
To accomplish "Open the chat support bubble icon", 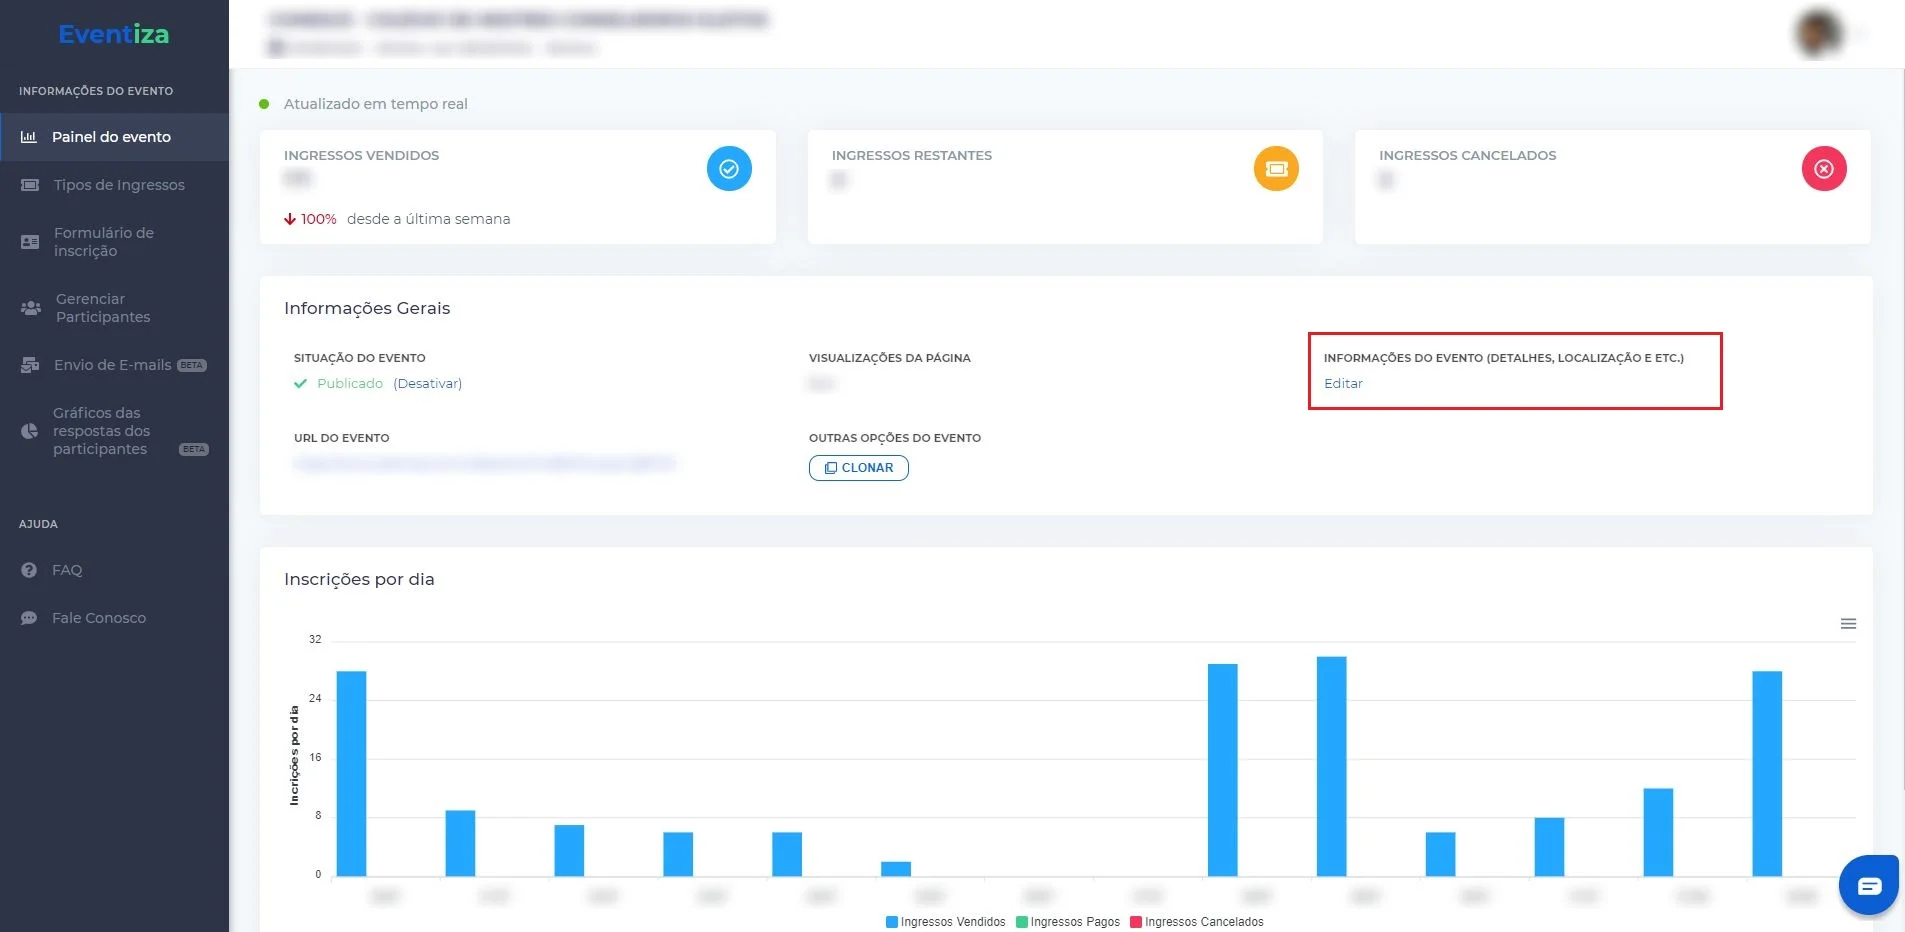I will (x=1868, y=885).
